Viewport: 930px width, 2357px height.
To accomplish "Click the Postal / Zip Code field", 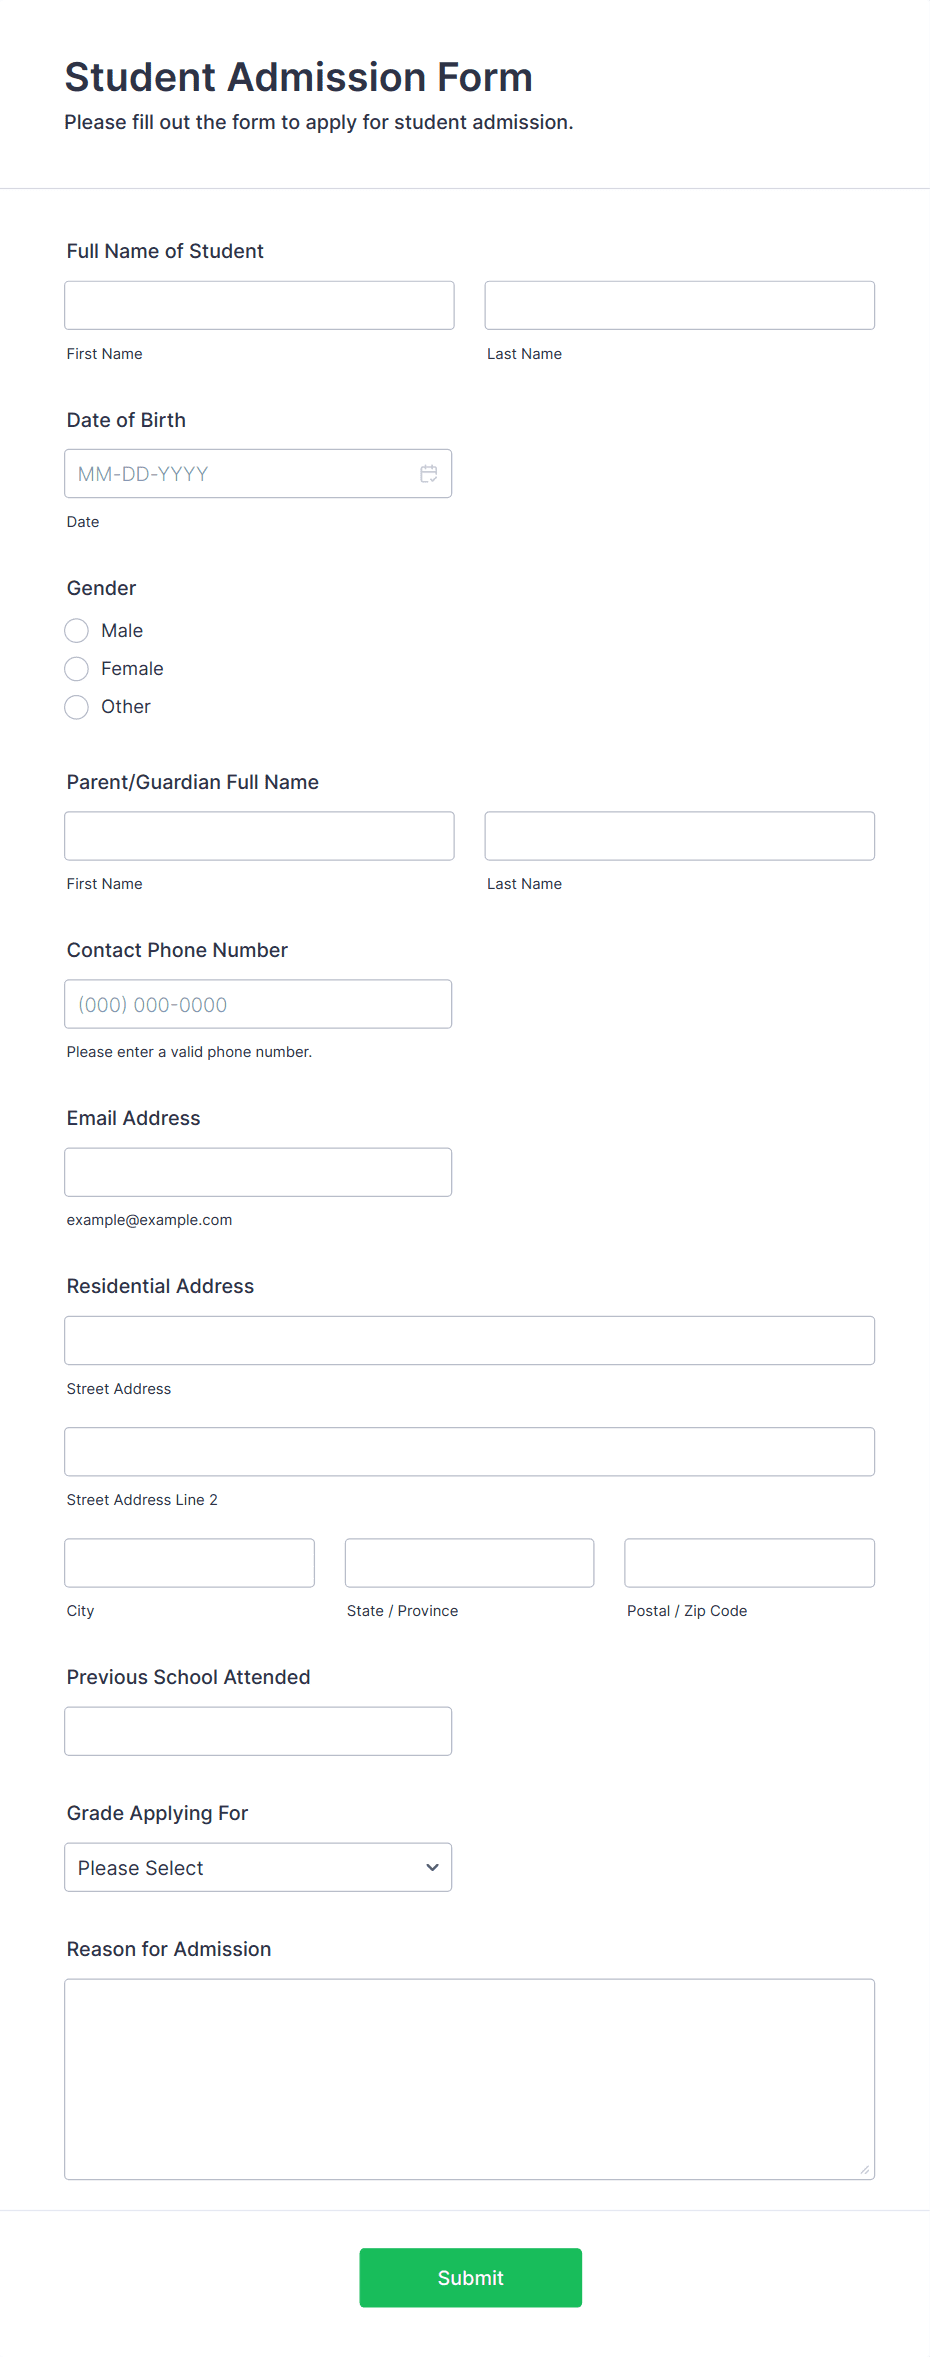I will pyautogui.click(x=748, y=1562).
